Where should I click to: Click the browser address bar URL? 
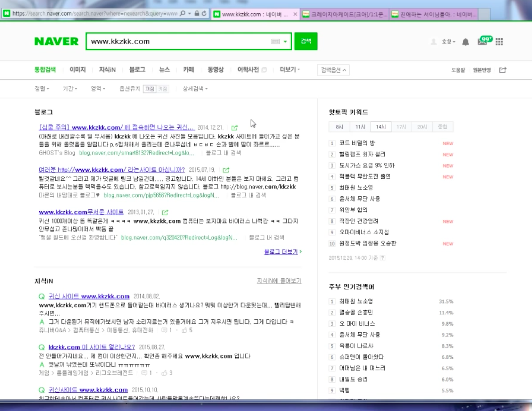coord(95,14)
